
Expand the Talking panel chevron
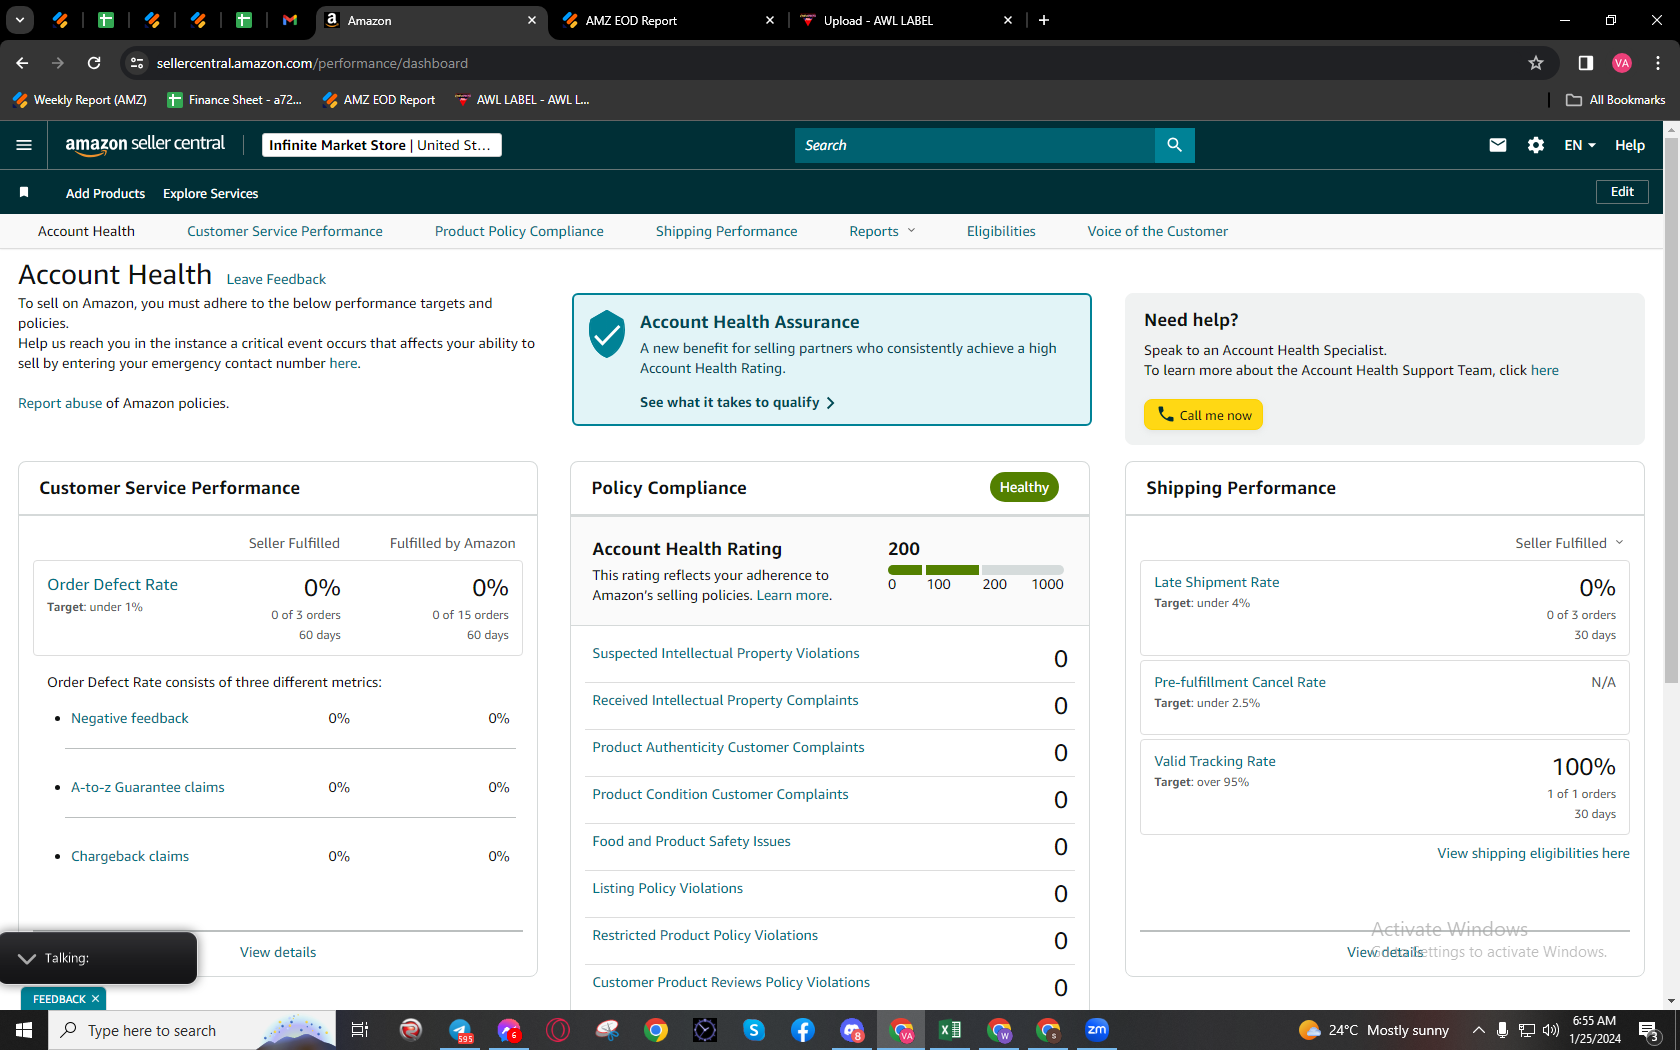pos(27,958)
